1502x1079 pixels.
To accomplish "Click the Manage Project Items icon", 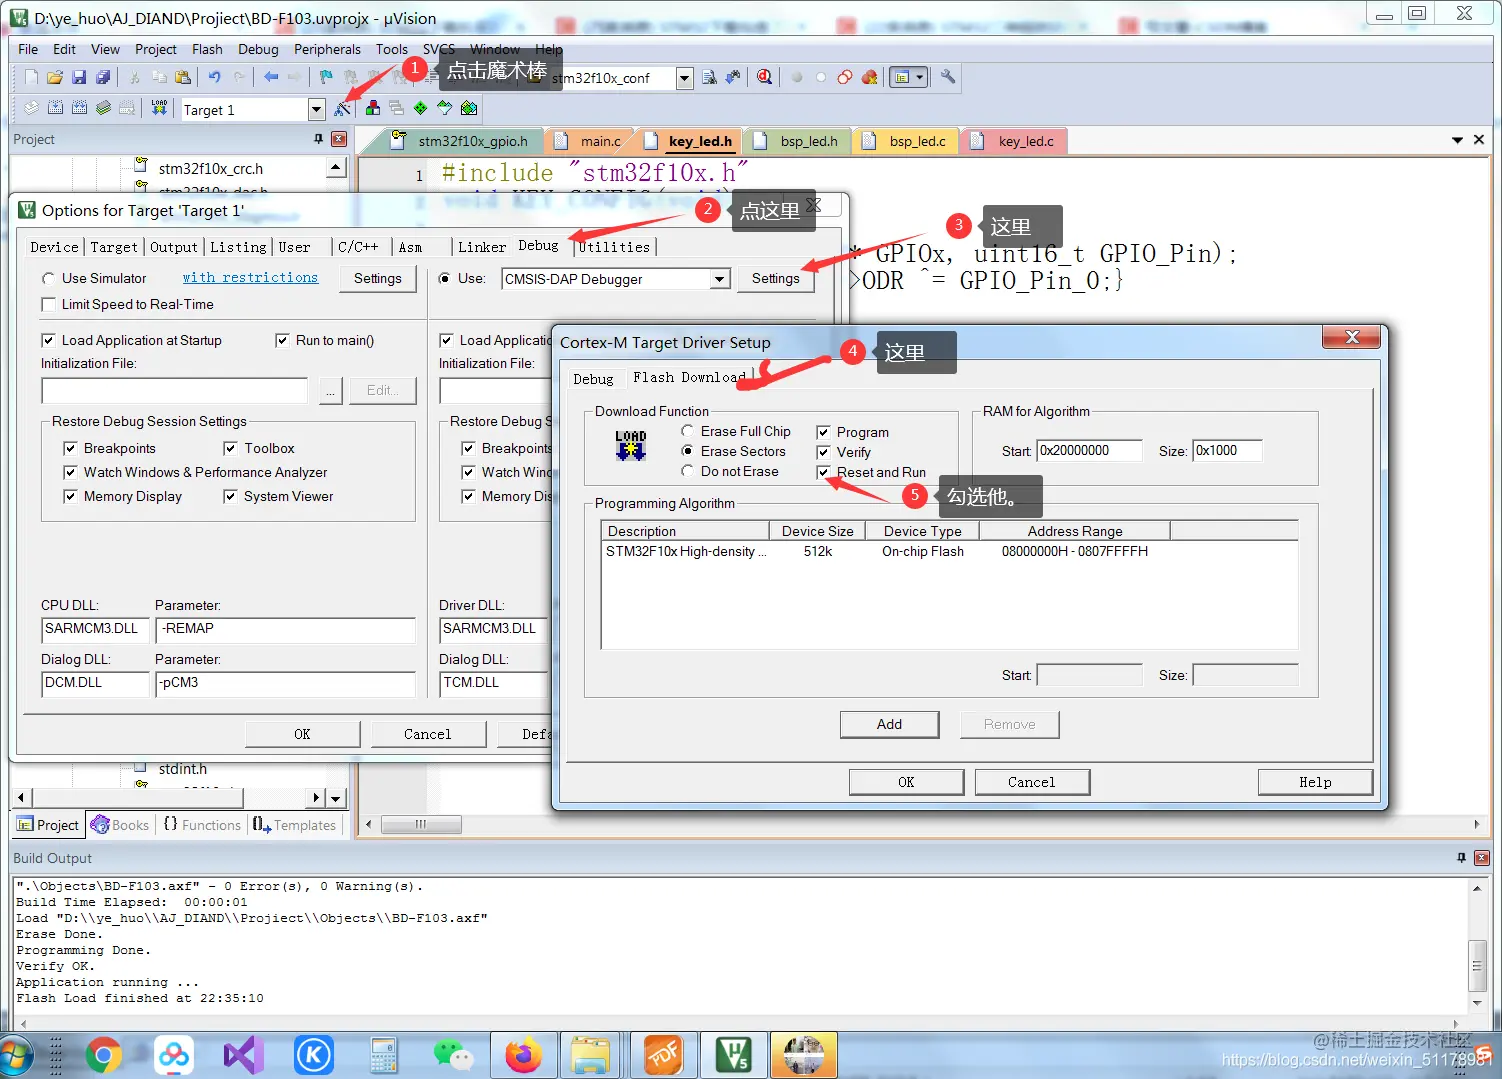I will (373, 108).
